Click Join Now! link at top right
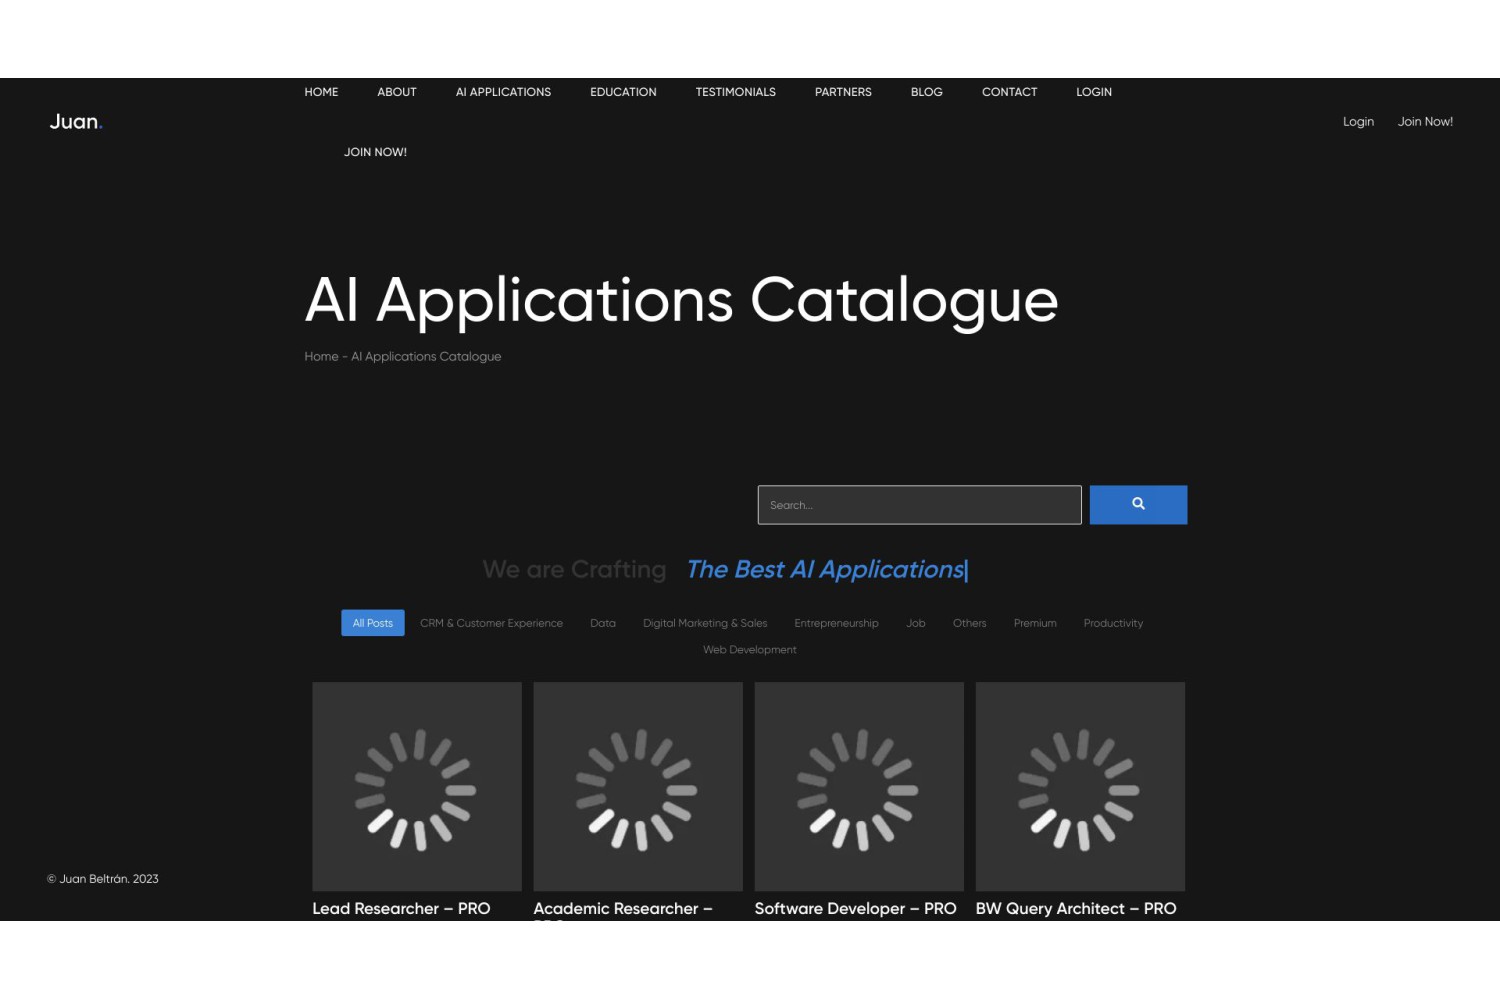The width and height of the screenshot is (1500, 1000). [x=1425, y=122]
